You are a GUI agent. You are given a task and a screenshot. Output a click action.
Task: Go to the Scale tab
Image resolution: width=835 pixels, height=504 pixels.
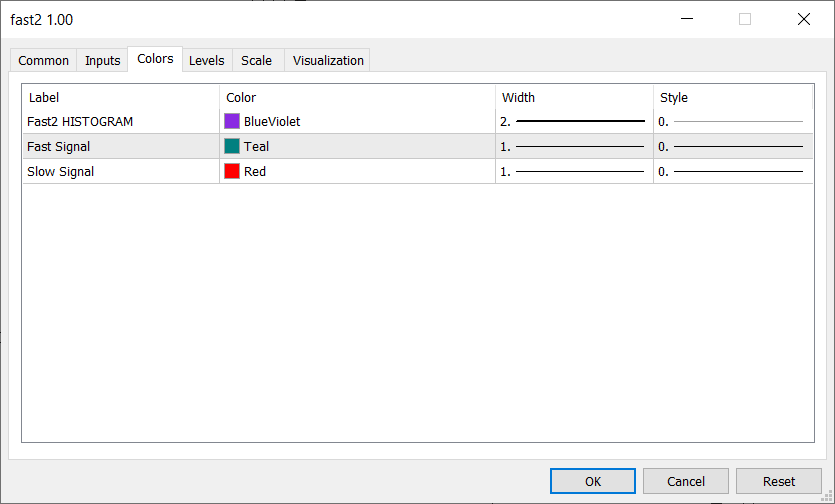[256, 61]
